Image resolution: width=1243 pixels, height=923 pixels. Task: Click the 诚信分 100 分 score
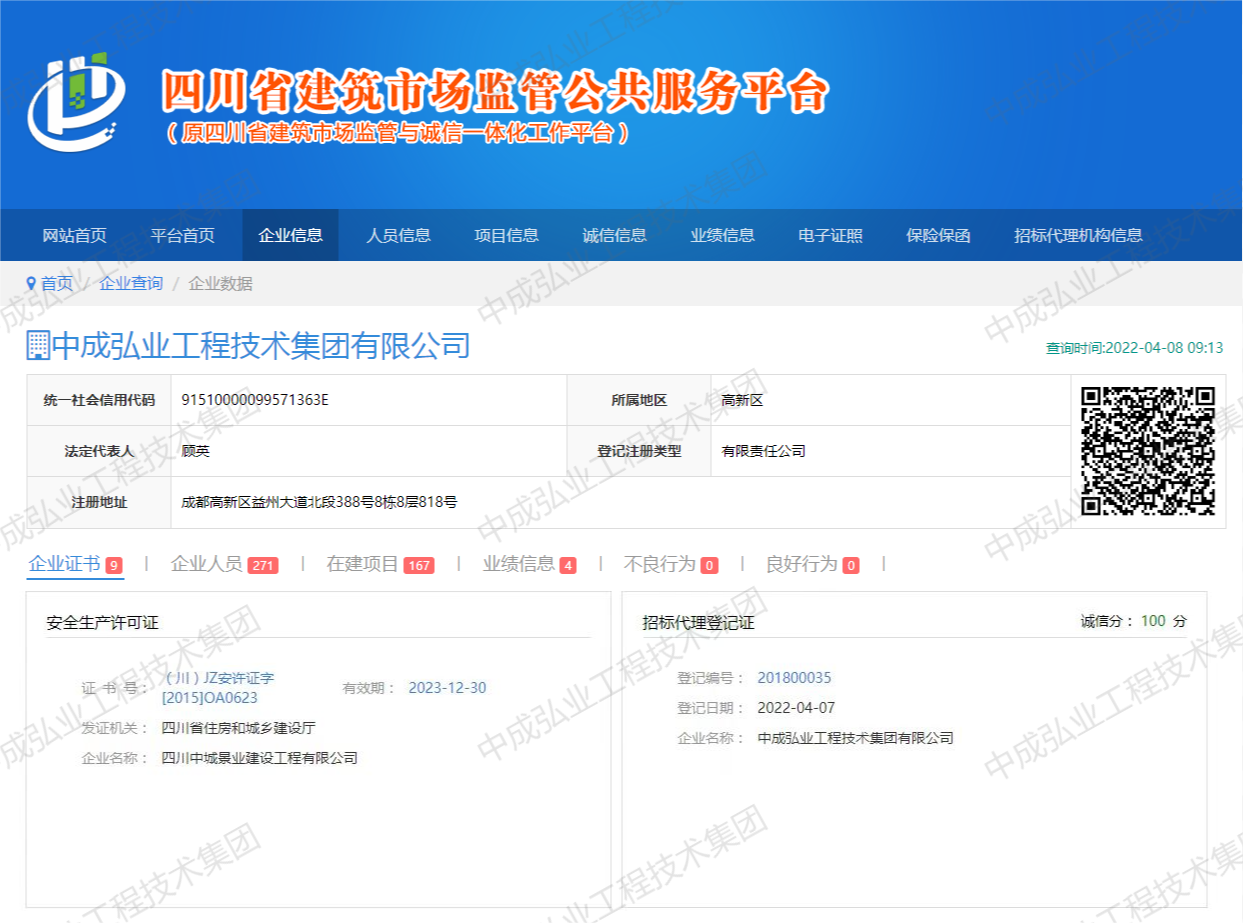coord(1134,621)
